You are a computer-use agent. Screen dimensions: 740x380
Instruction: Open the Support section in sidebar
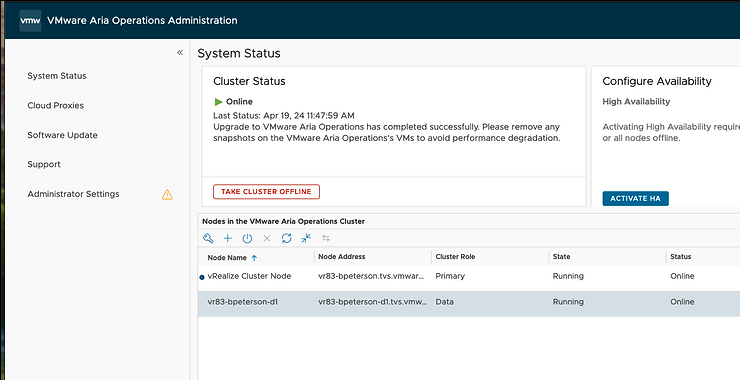[x=44, y=165]
